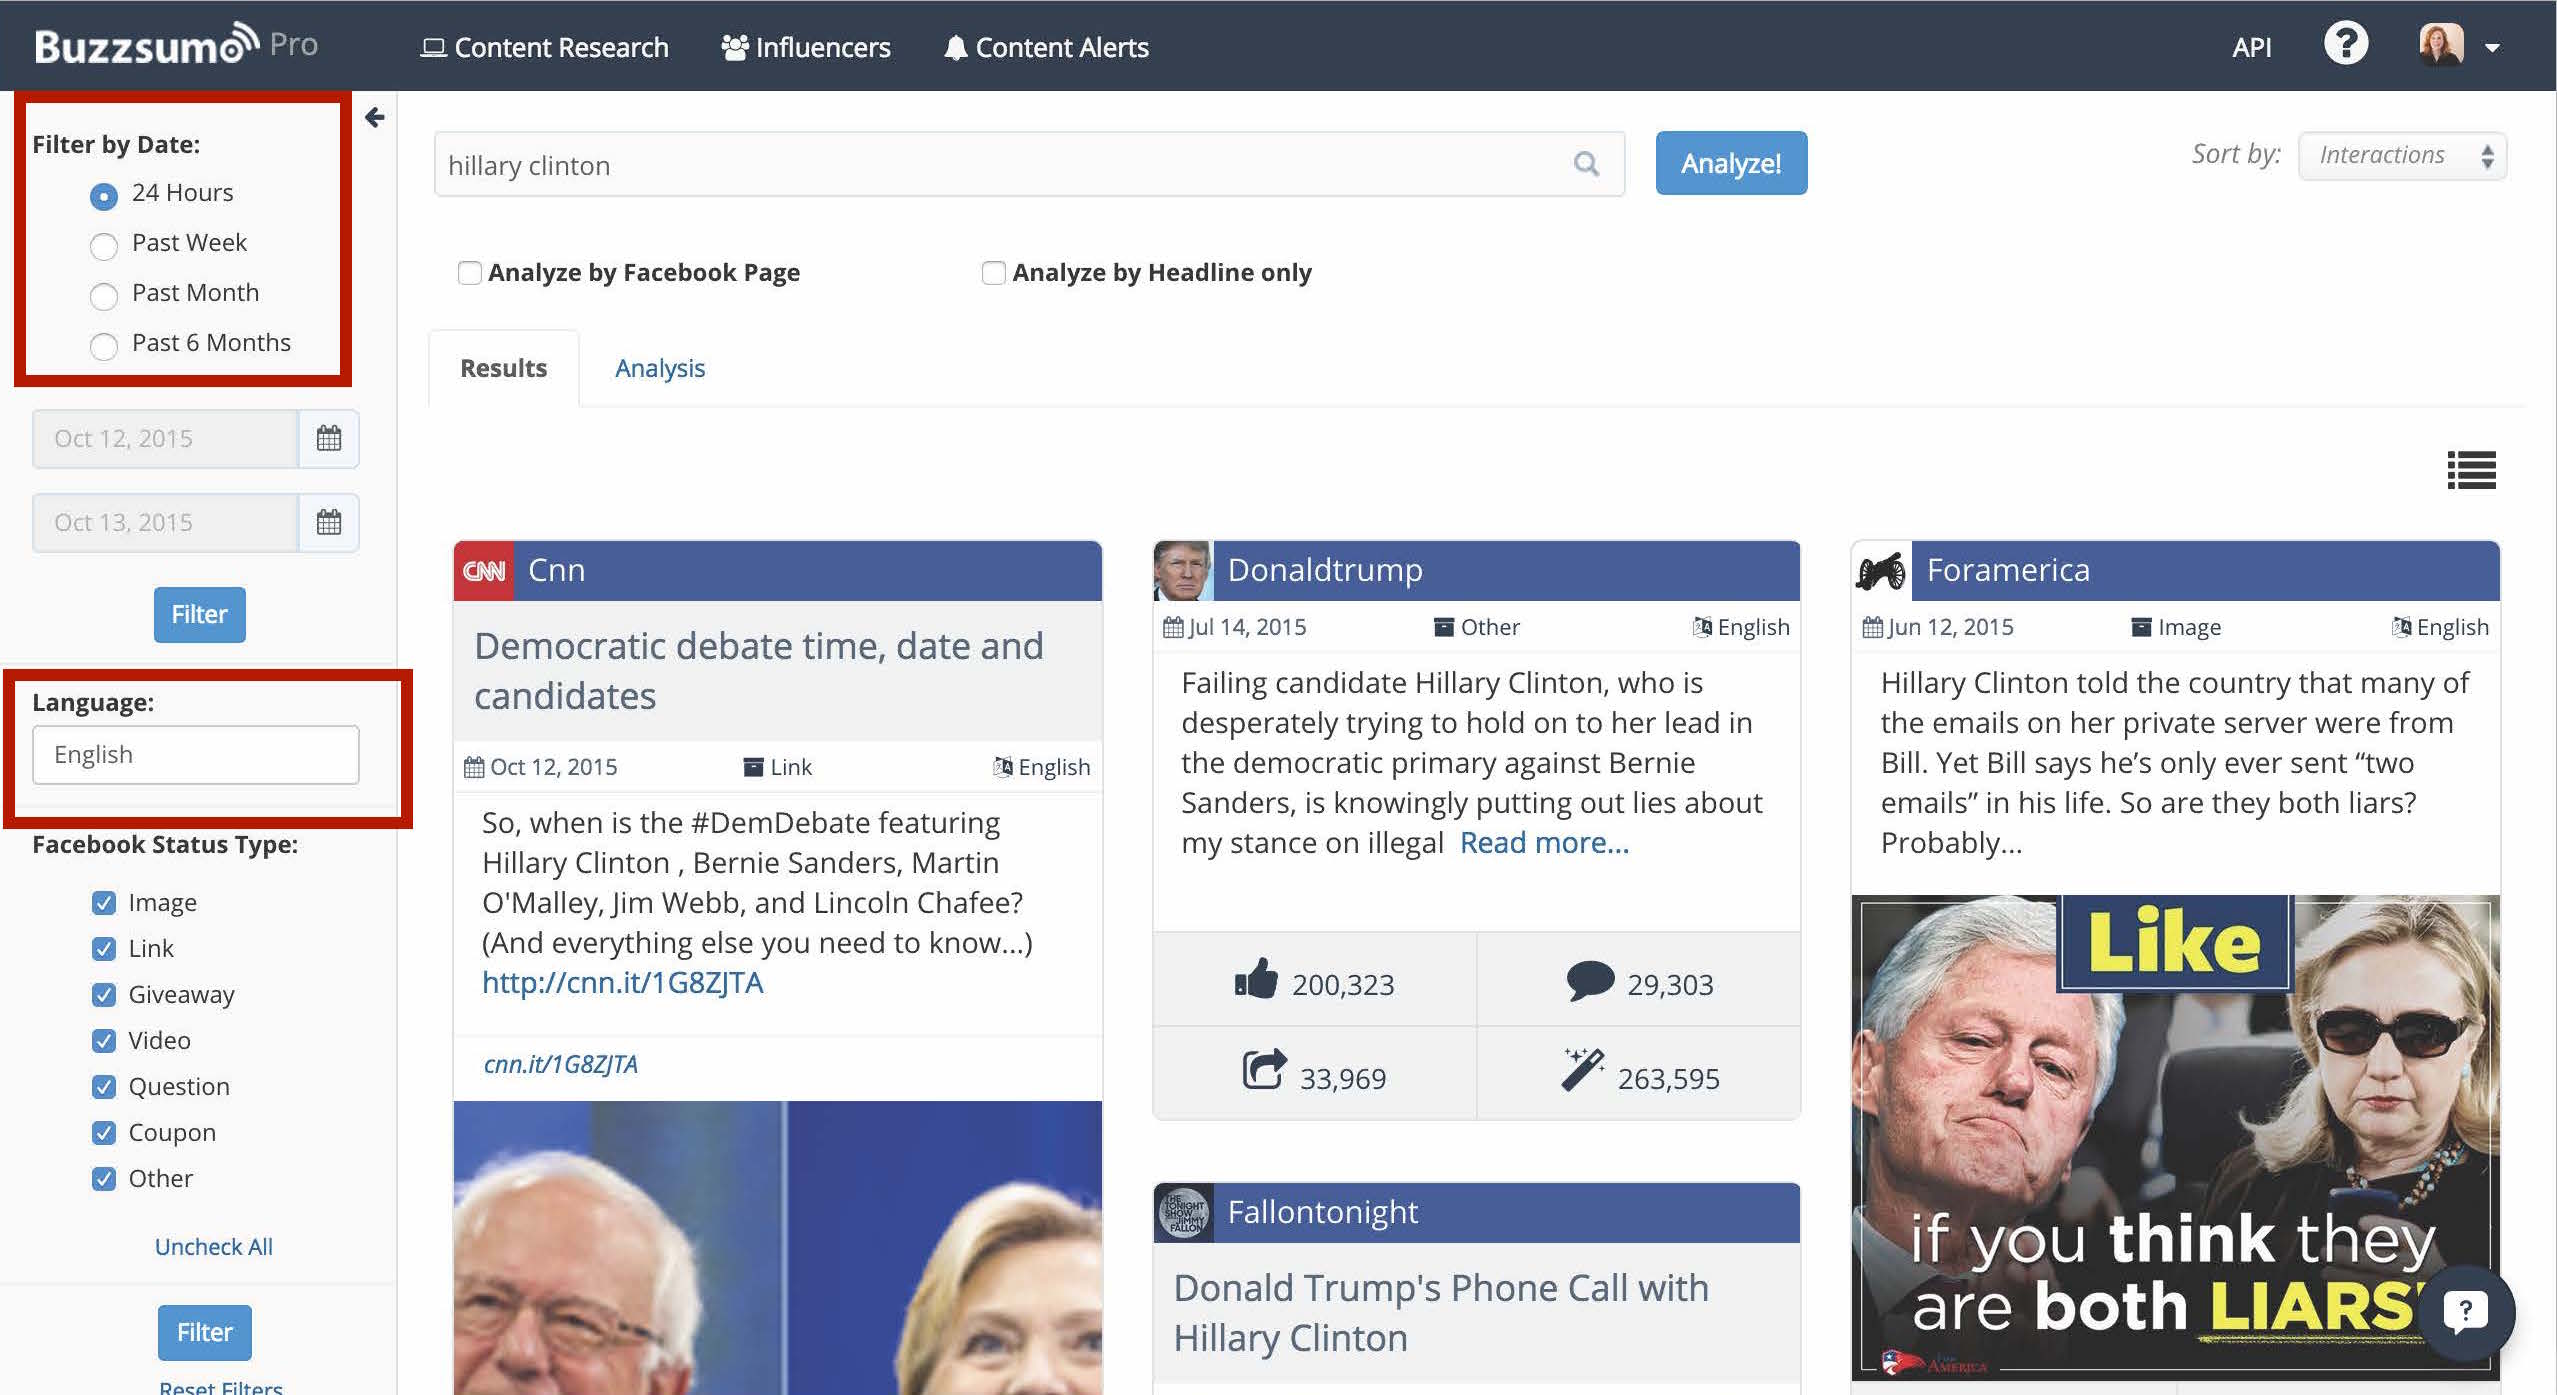
Task: Open Donald Trump's Phone Call headline
Action: coord(1441,1313)
